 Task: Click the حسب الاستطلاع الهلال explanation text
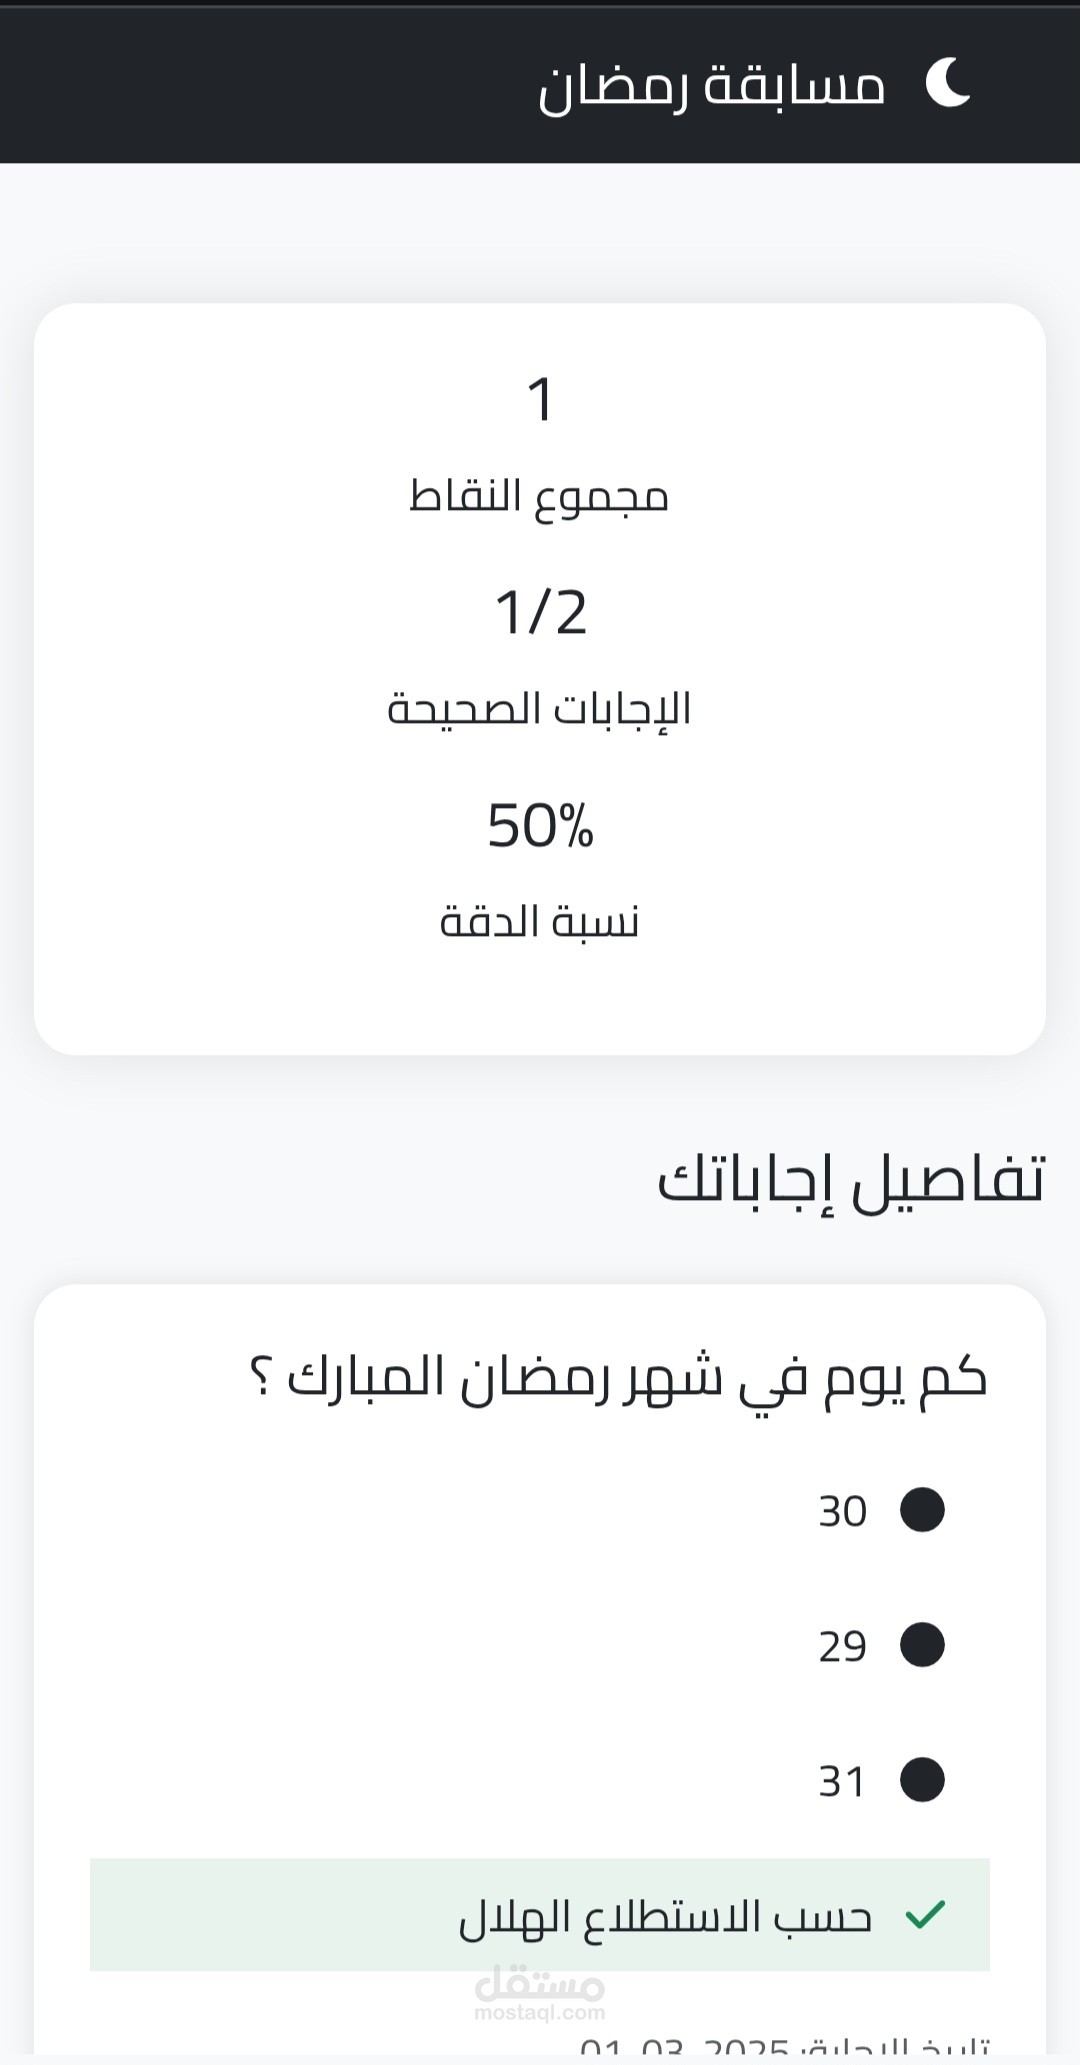pos(665,1917)
